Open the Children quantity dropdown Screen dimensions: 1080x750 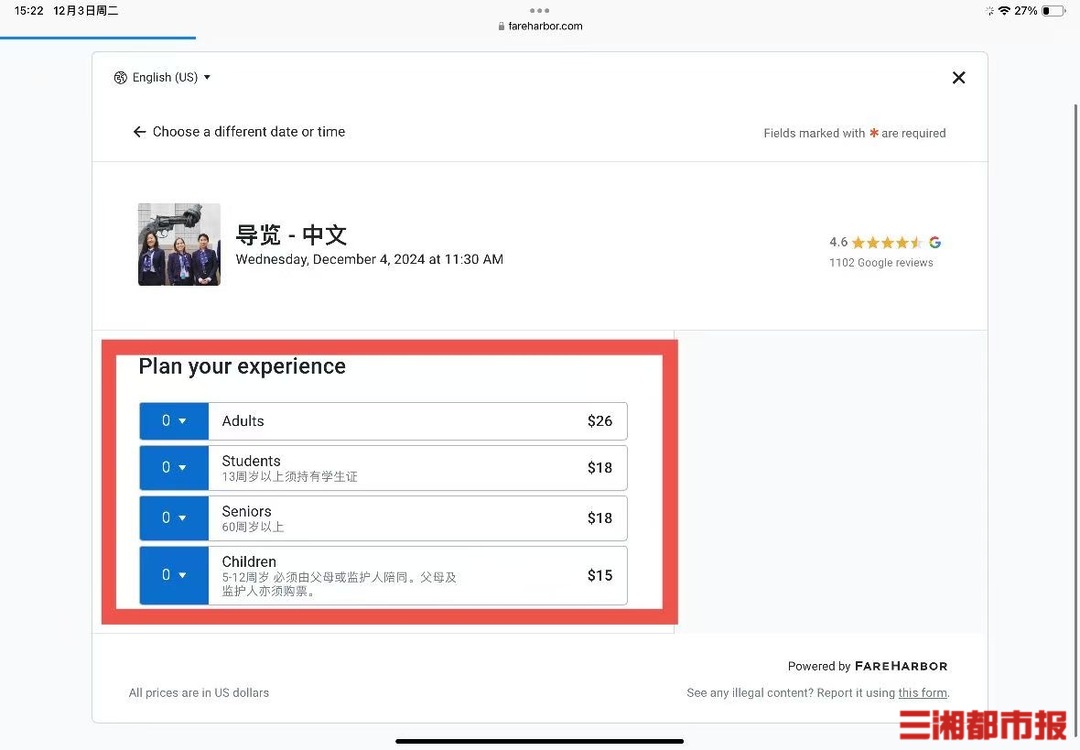pos(174,575)
